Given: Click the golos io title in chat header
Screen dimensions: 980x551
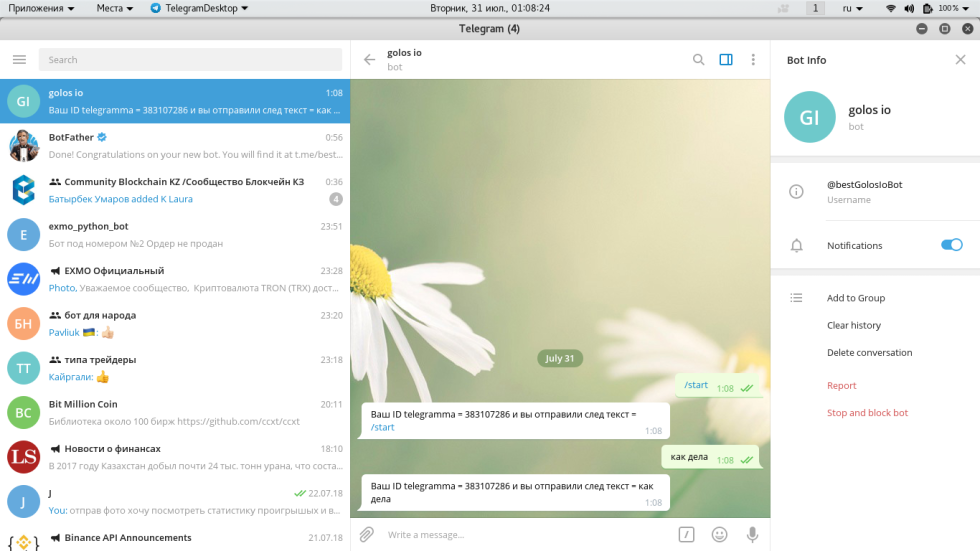Looking at the screenshot, I should click(404, 52).
